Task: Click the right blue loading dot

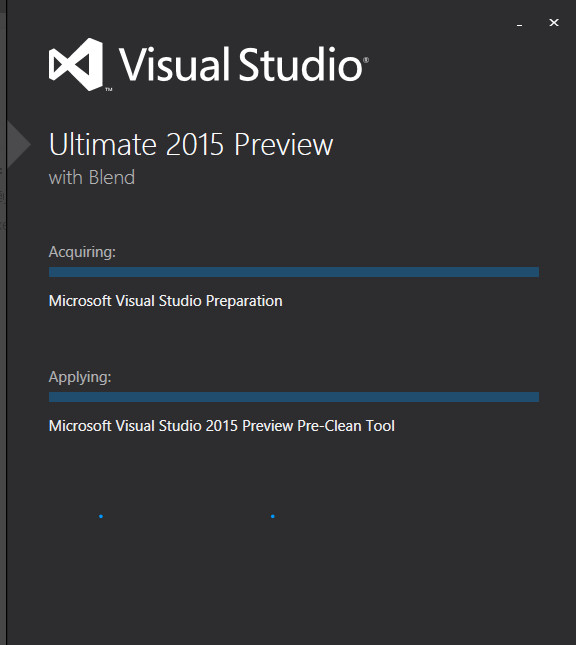Action: coord(272,516)
